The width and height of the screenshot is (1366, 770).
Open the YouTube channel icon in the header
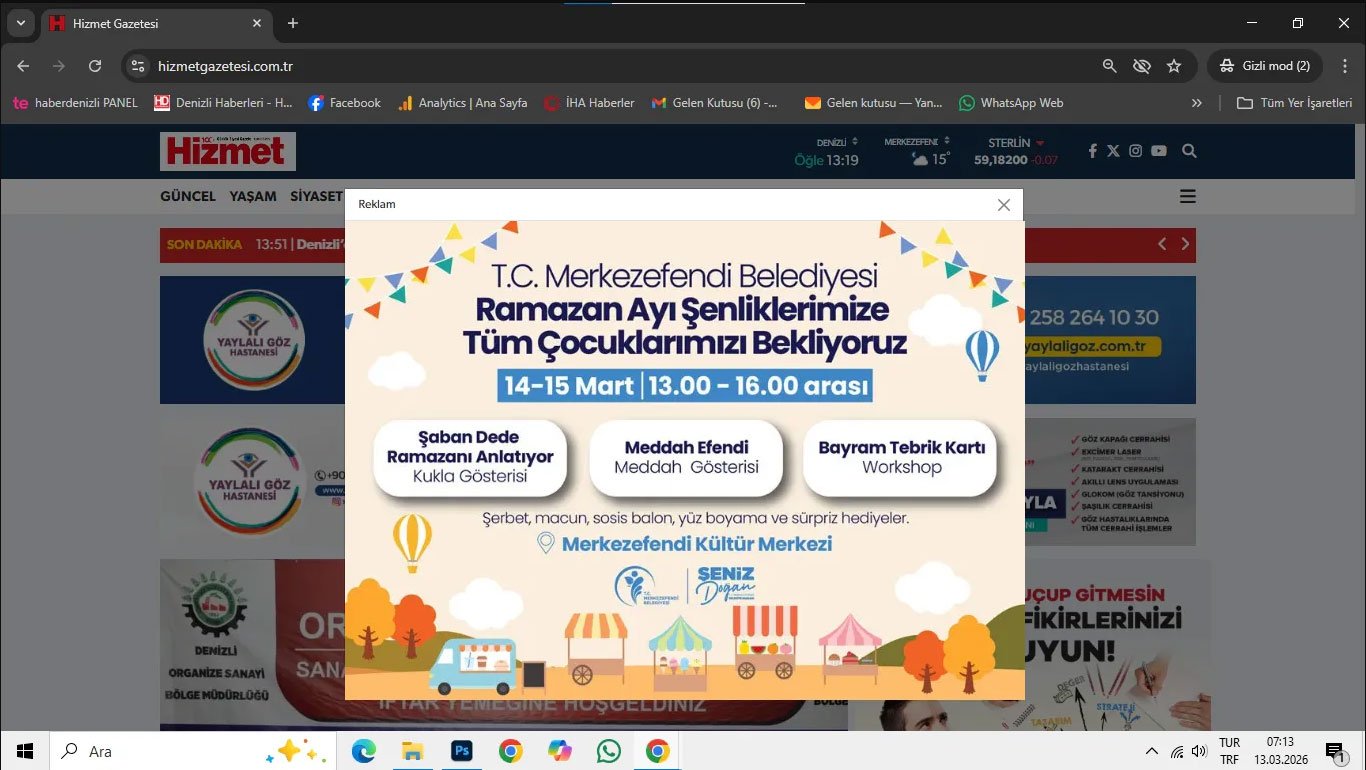pyautogui.click(x=1158, y=150)
